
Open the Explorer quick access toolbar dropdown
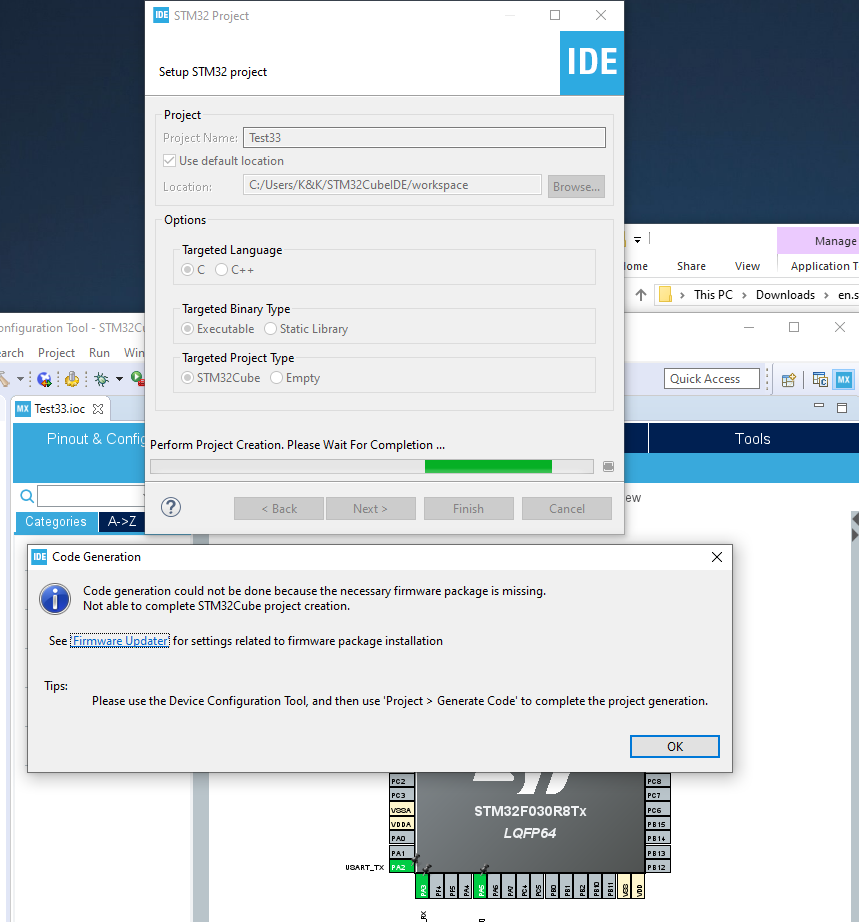(637, 239)
